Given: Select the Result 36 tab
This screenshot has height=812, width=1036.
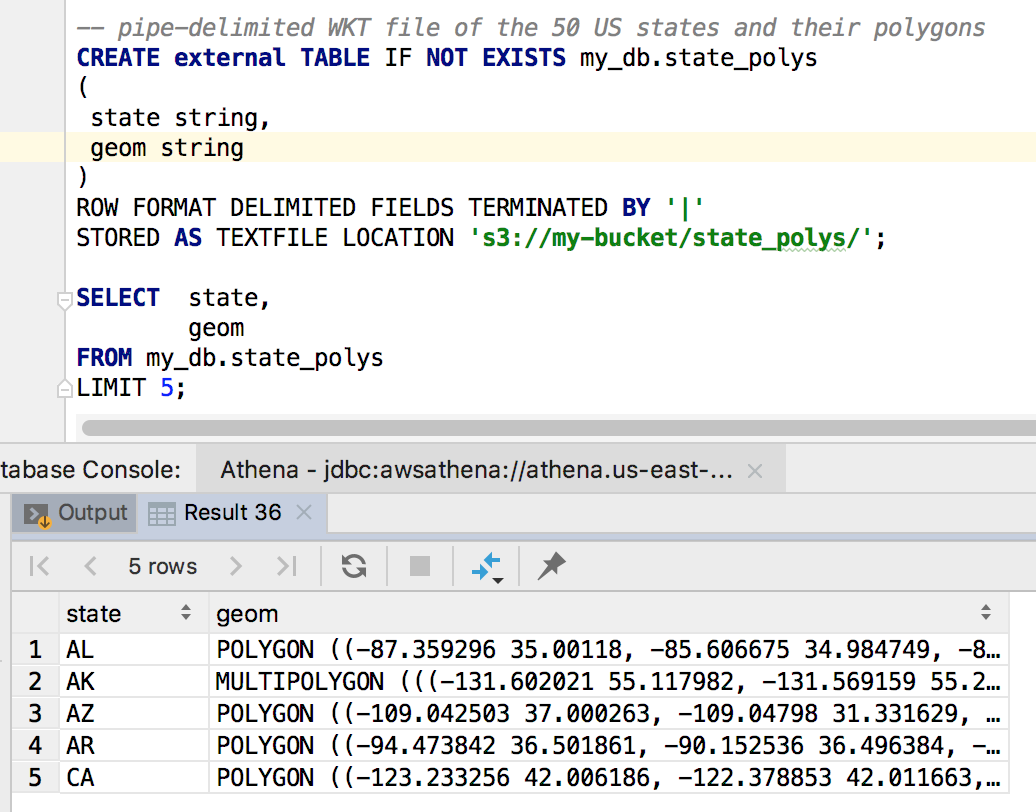Looking at the screenshot, I should [233, 513].
